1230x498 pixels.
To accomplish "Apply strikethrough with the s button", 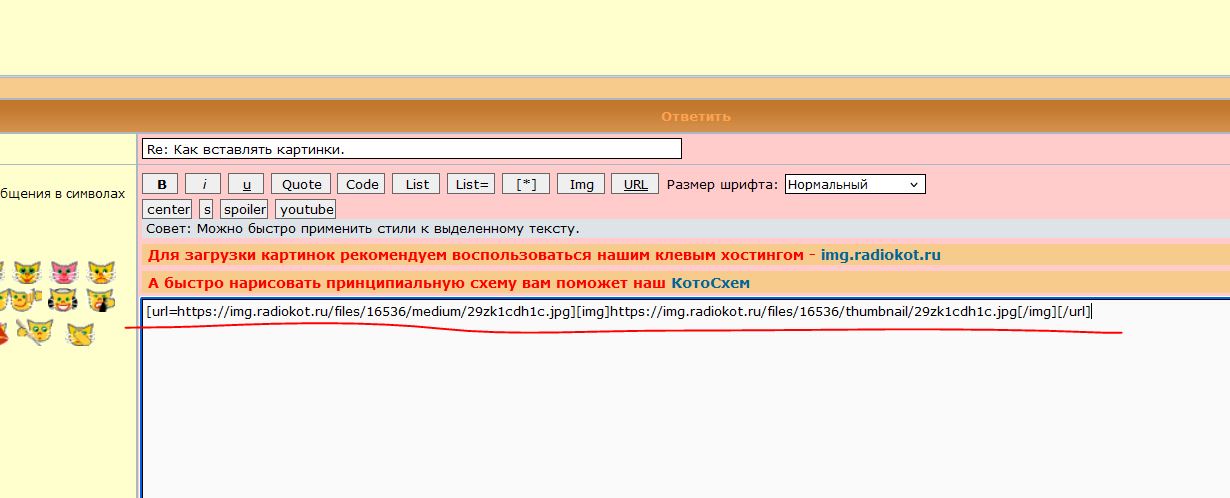I will click(x=206, y=209).
